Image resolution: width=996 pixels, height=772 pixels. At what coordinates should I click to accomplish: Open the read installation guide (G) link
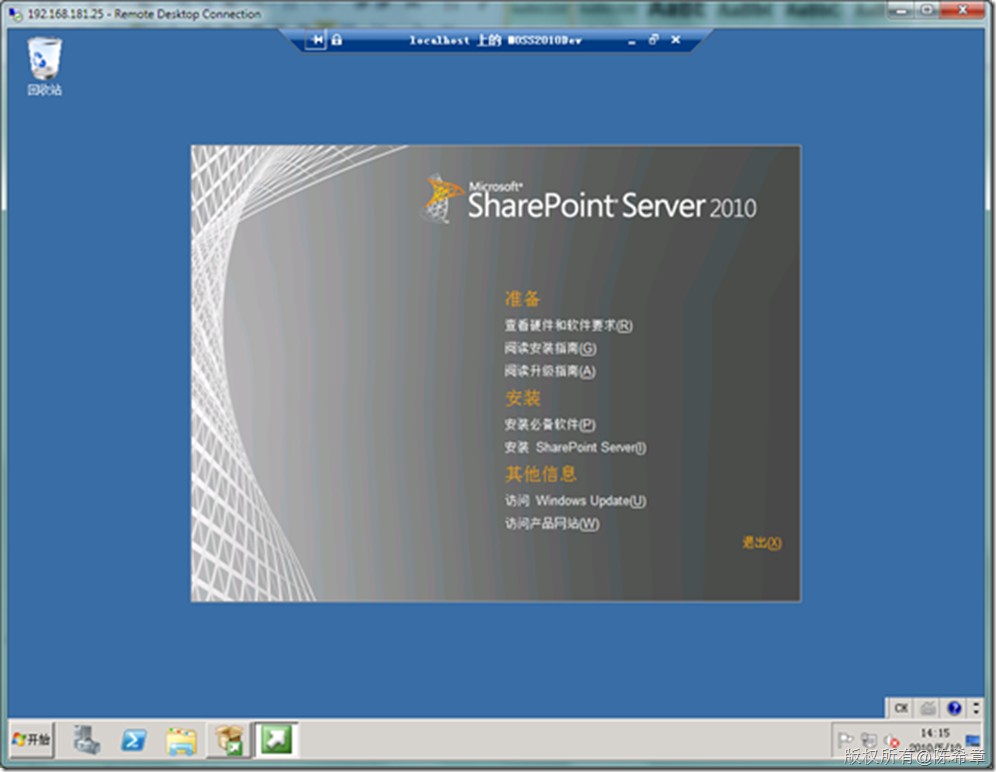click(x=550, y=348)
